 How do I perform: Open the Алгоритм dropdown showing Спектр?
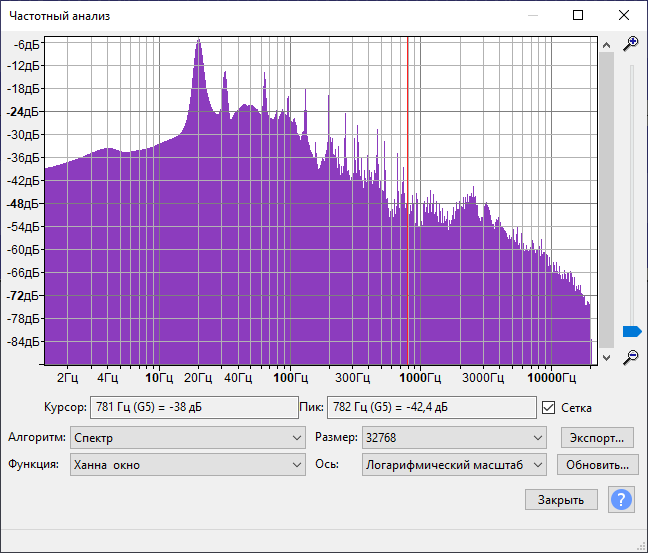[x=188, y=438]
